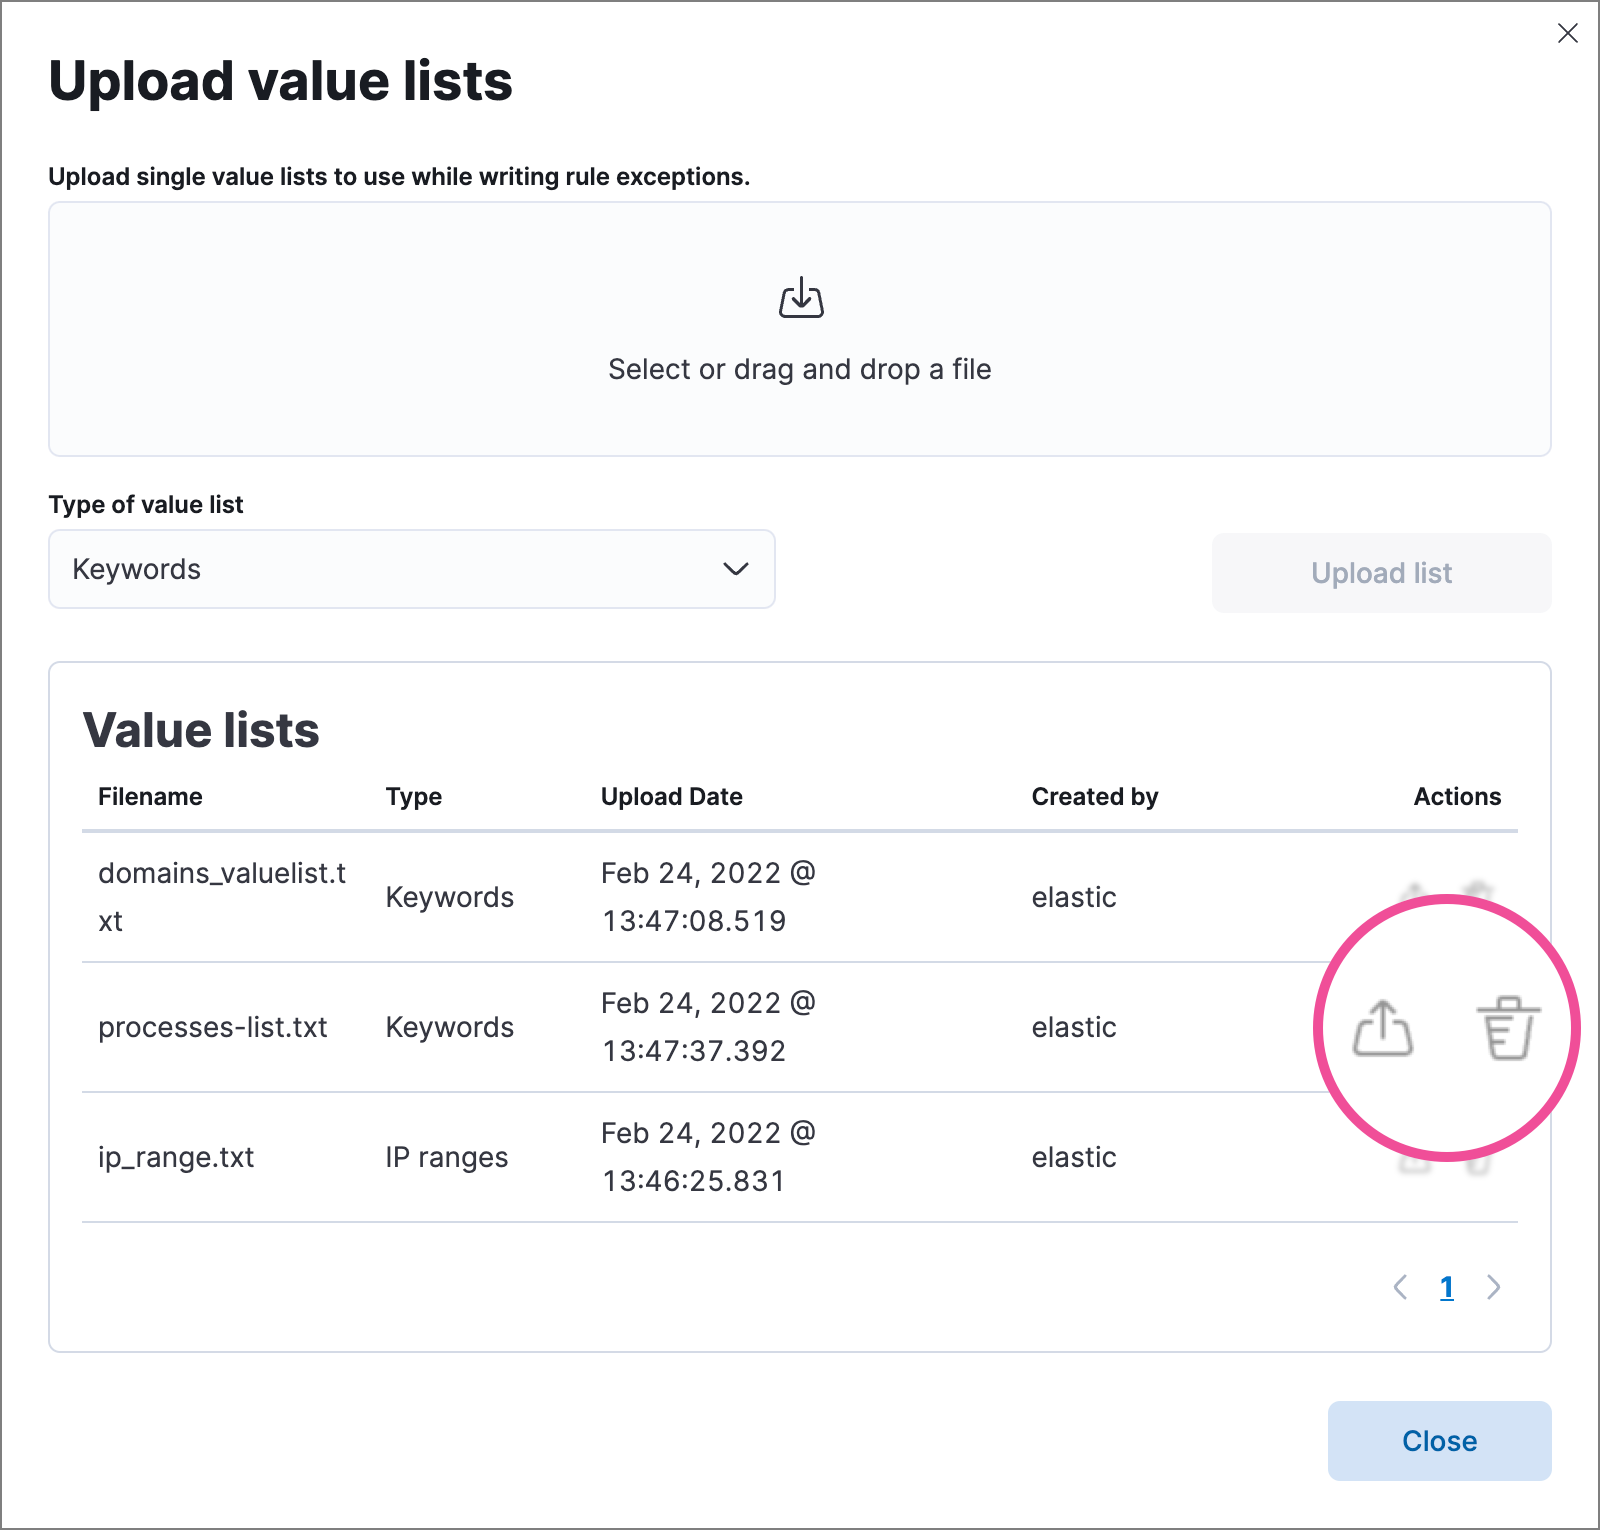Dismiss the dialog using the X icon
Screen dimensions: 1600x1530
[x=1566, y=34]
